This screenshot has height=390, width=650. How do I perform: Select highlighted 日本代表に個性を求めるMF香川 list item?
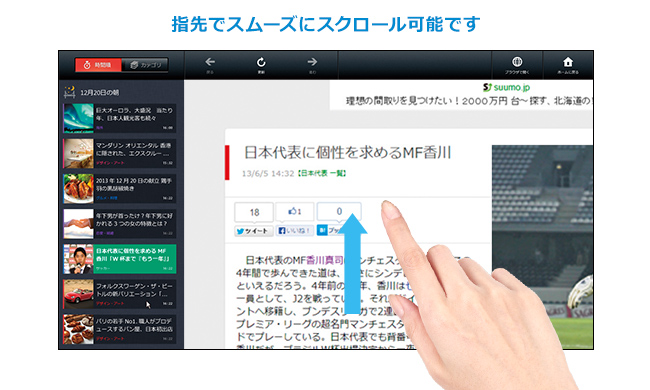pyautogui.click(x=120, y=259)
